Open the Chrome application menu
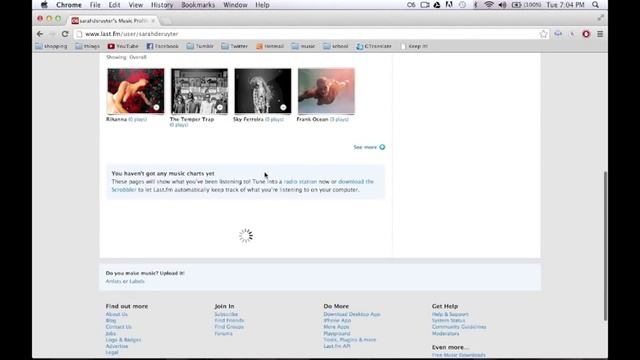This screenshot has height=360, width=640. coord(69,5)
